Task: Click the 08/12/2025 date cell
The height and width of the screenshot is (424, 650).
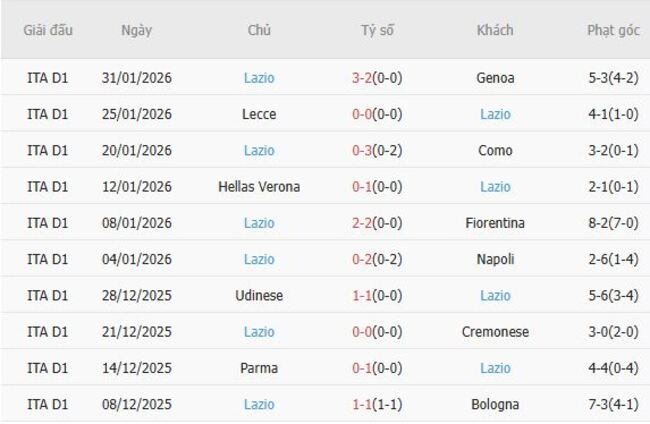Action: [137, 405]
